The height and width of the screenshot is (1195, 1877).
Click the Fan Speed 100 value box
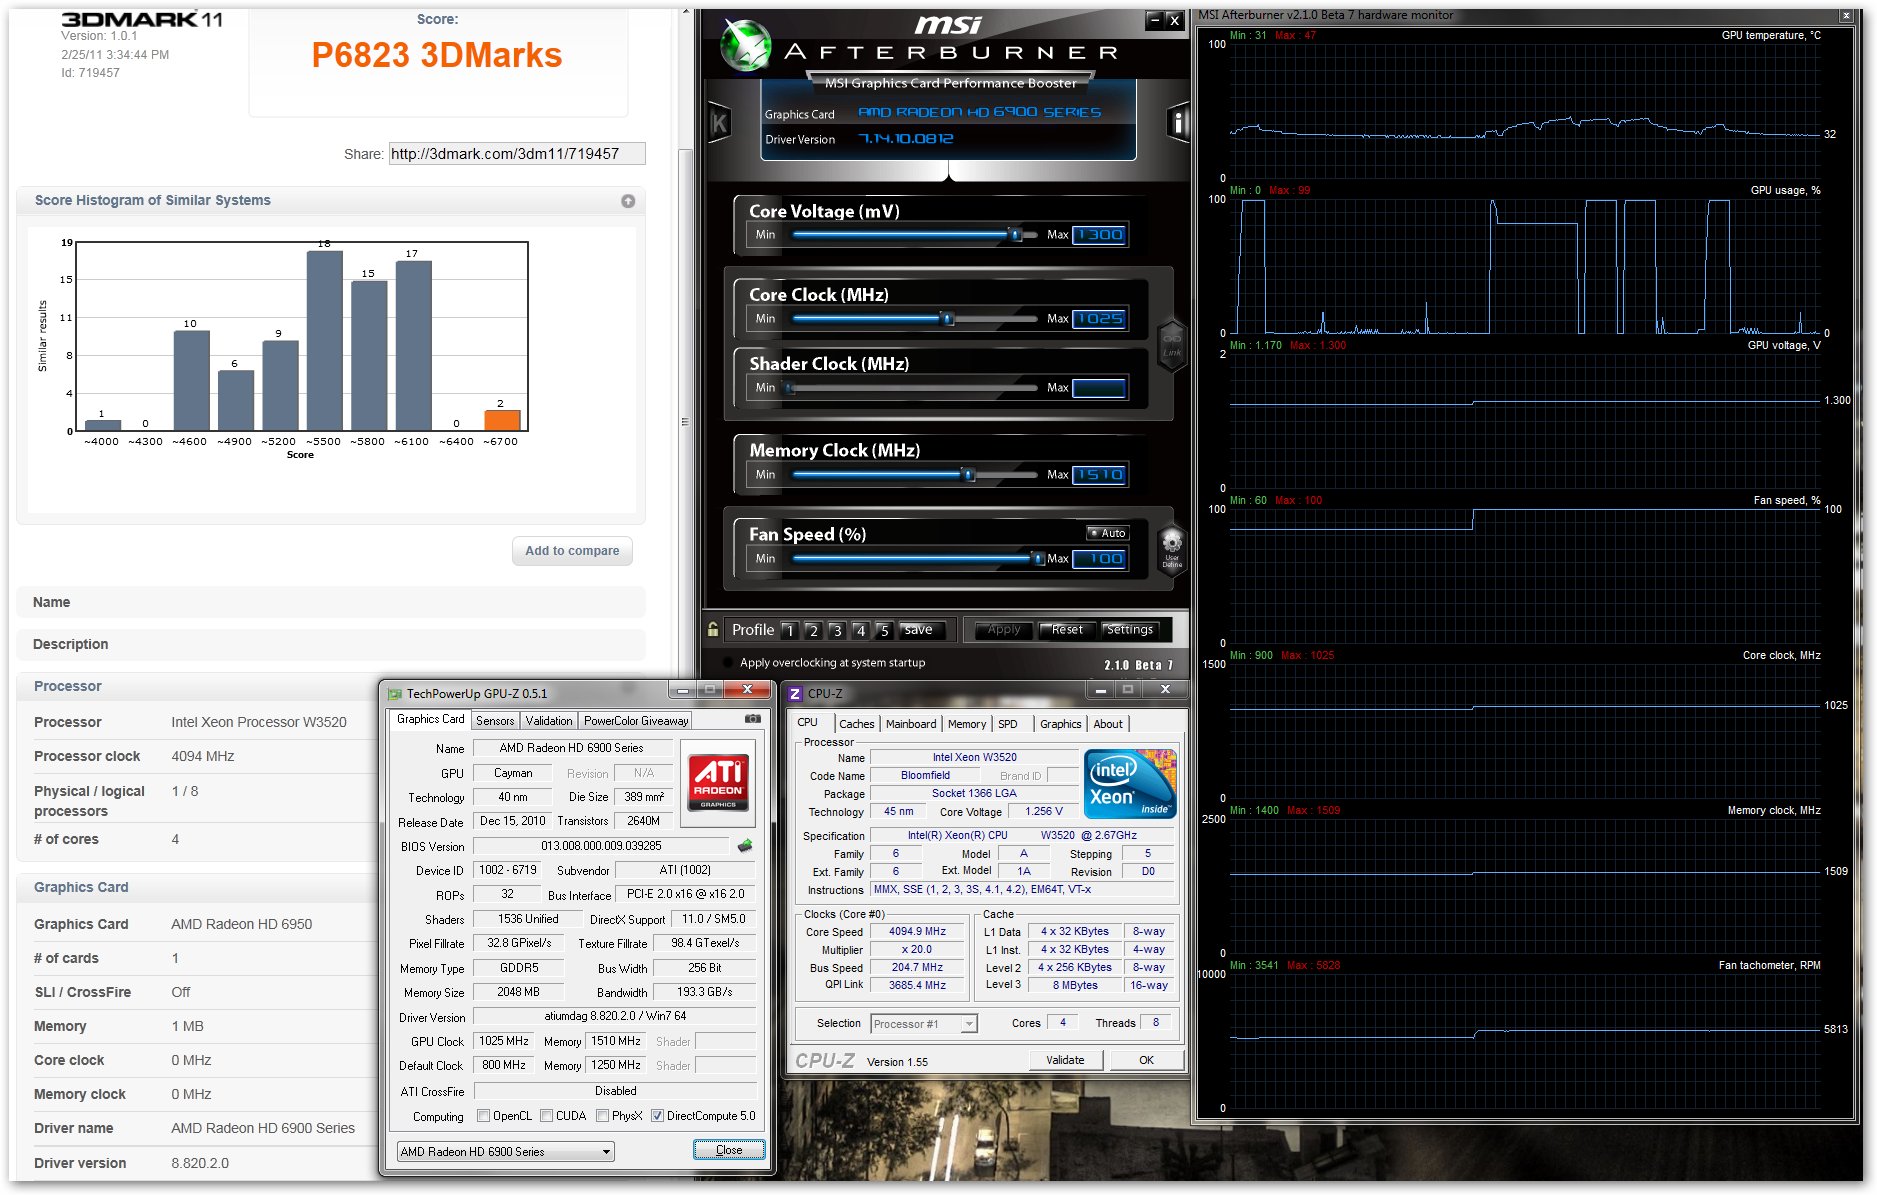tap(1100, 559)
